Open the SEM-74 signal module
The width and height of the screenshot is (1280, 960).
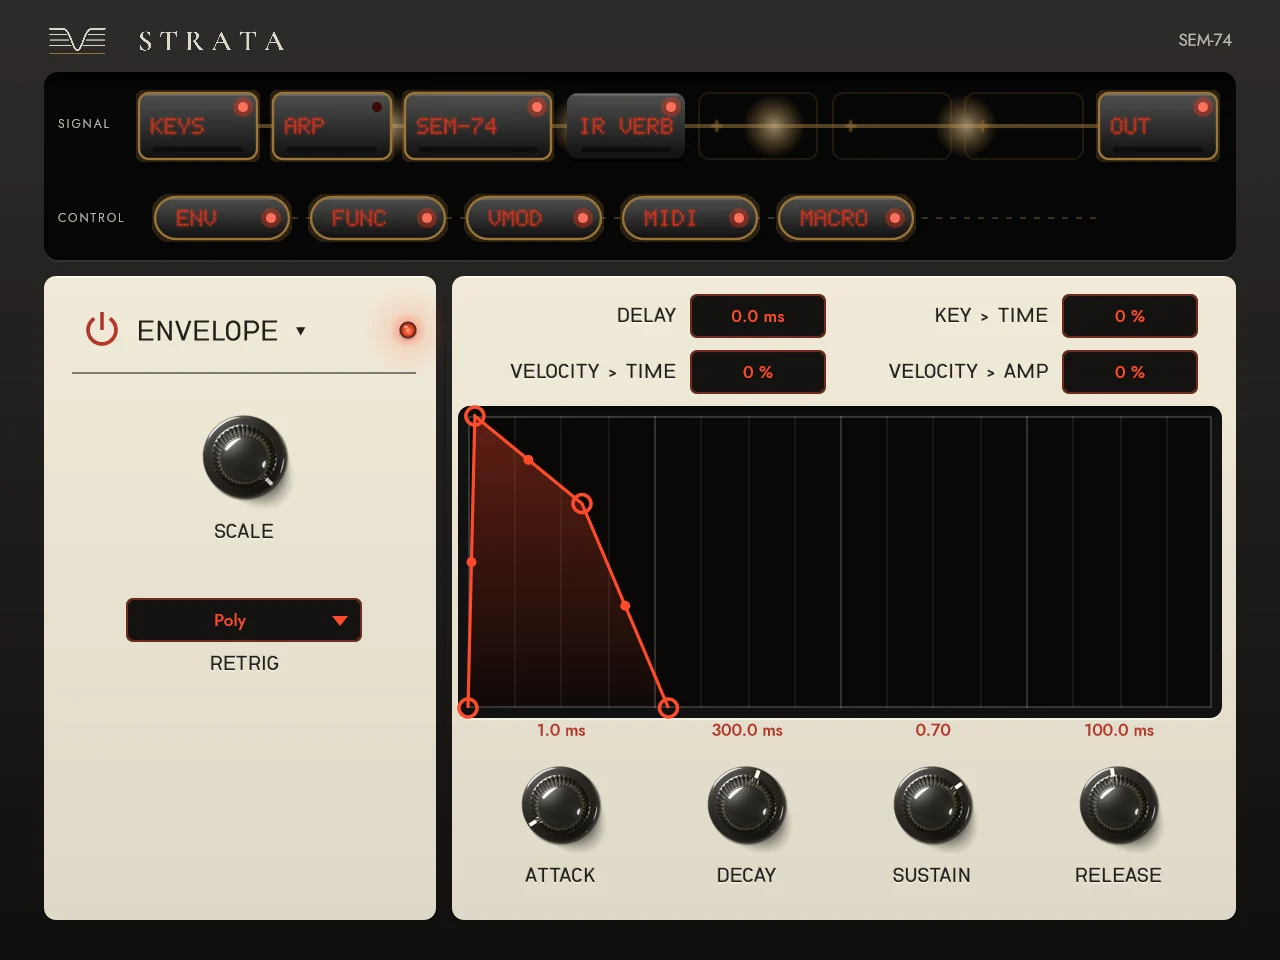[478, 126]
